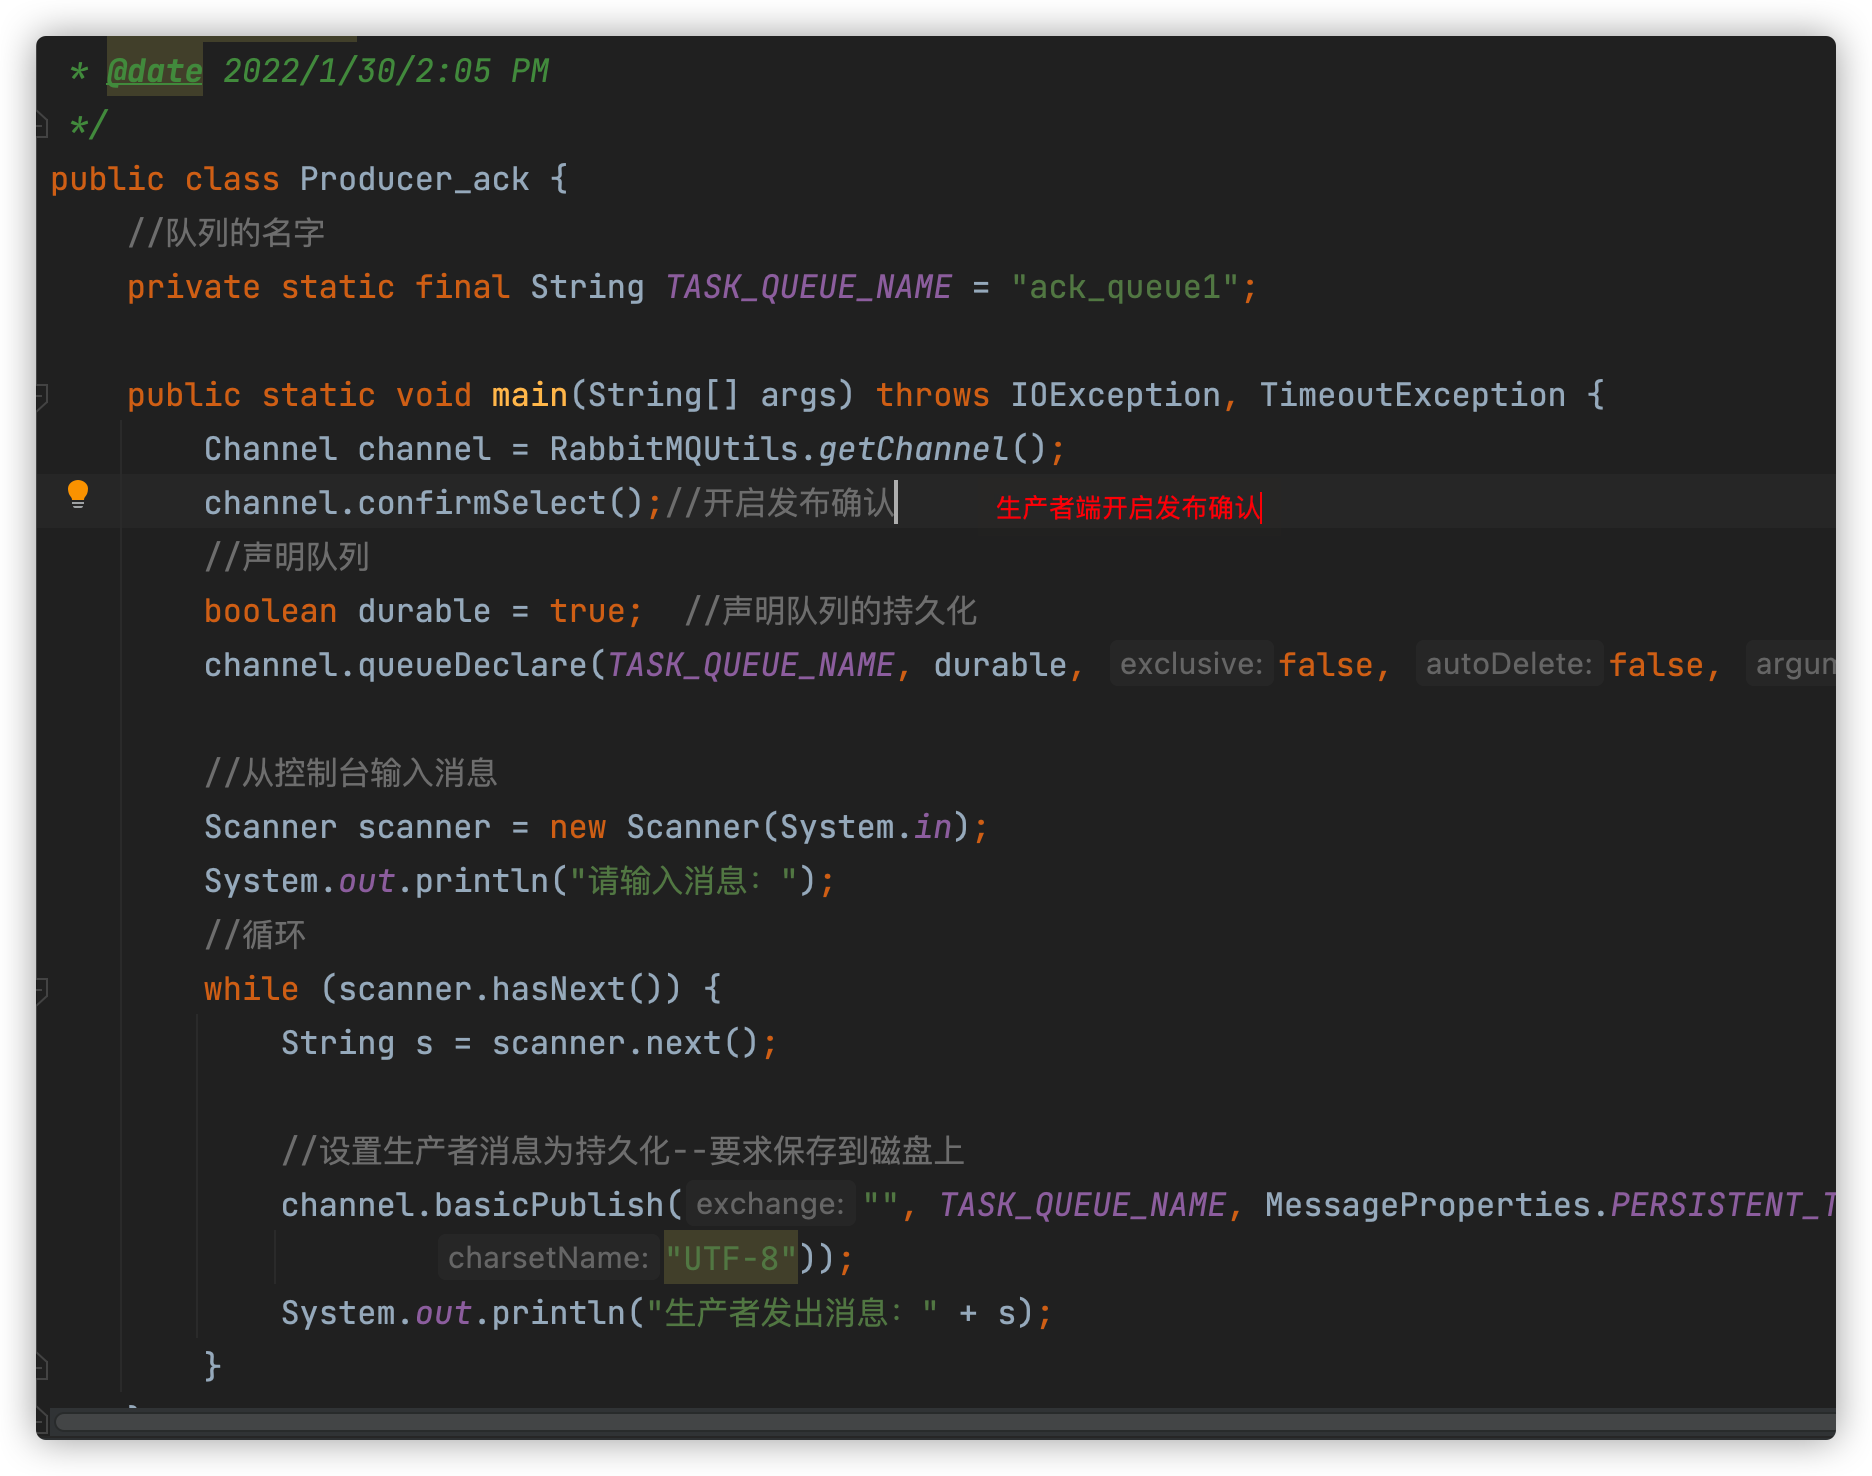Image resolution: width=1872 pixels, height=1476 pixels.
Task: Click channel.confirmSelect() call
Action: [x=424, y=503]
